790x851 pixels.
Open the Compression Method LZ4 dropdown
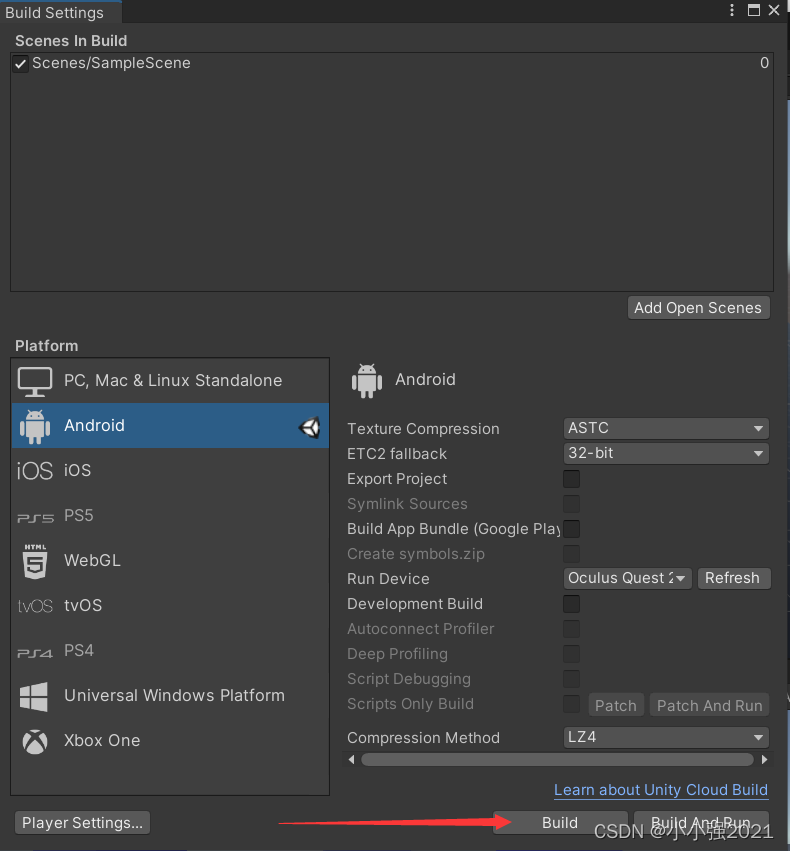click(x=666, y=738)
